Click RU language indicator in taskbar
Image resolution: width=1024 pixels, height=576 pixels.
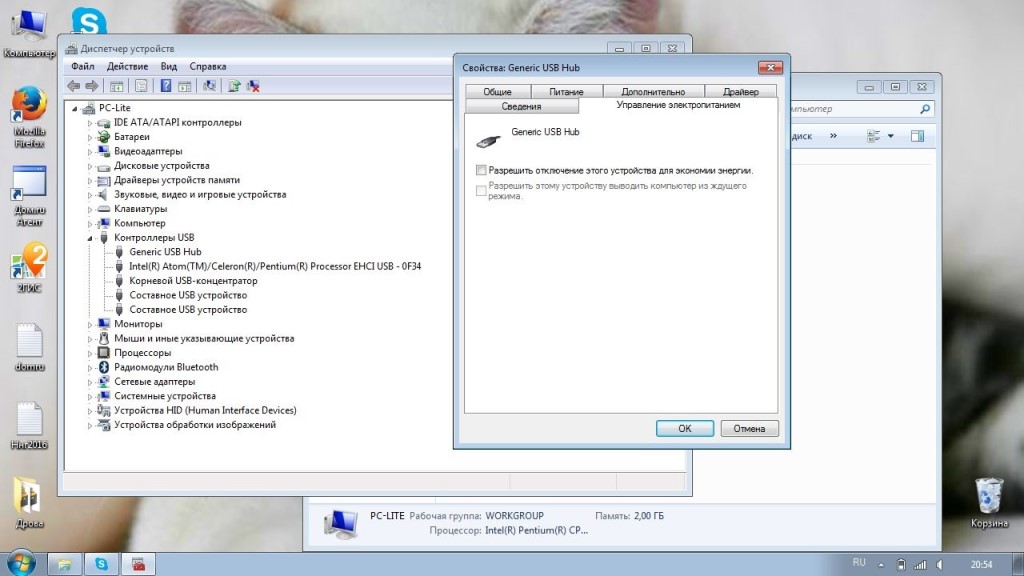(859, 563)
